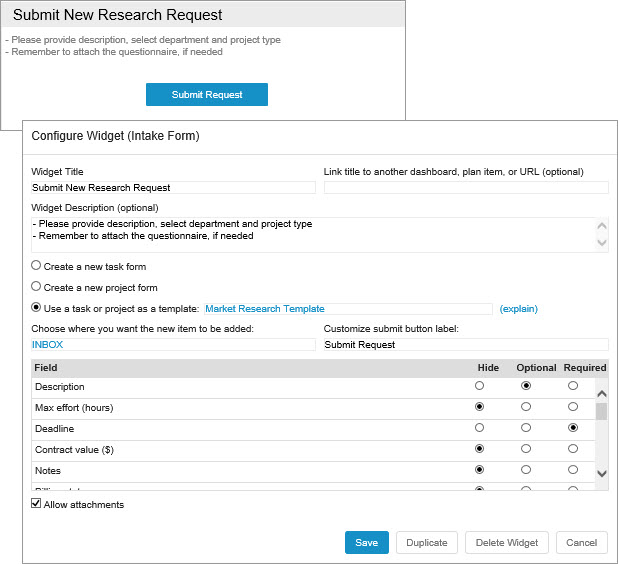Set Deadline field to Hide
Viewport: 618px width, 564px height.
pos(479,428)
